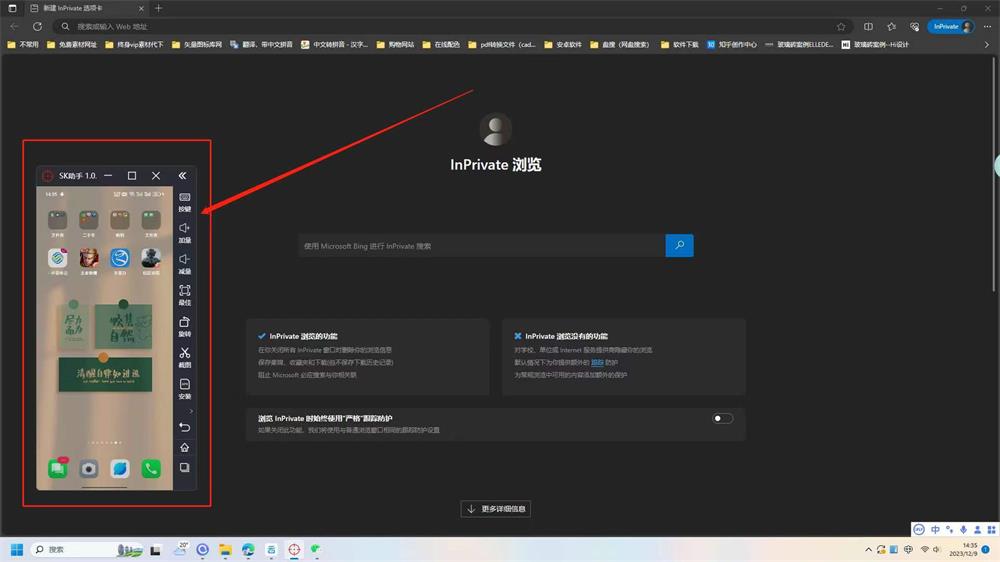This screenshot has height=562, width=1000.
Task: Click the InPrivate profile badge
Action: click(950, 26)
